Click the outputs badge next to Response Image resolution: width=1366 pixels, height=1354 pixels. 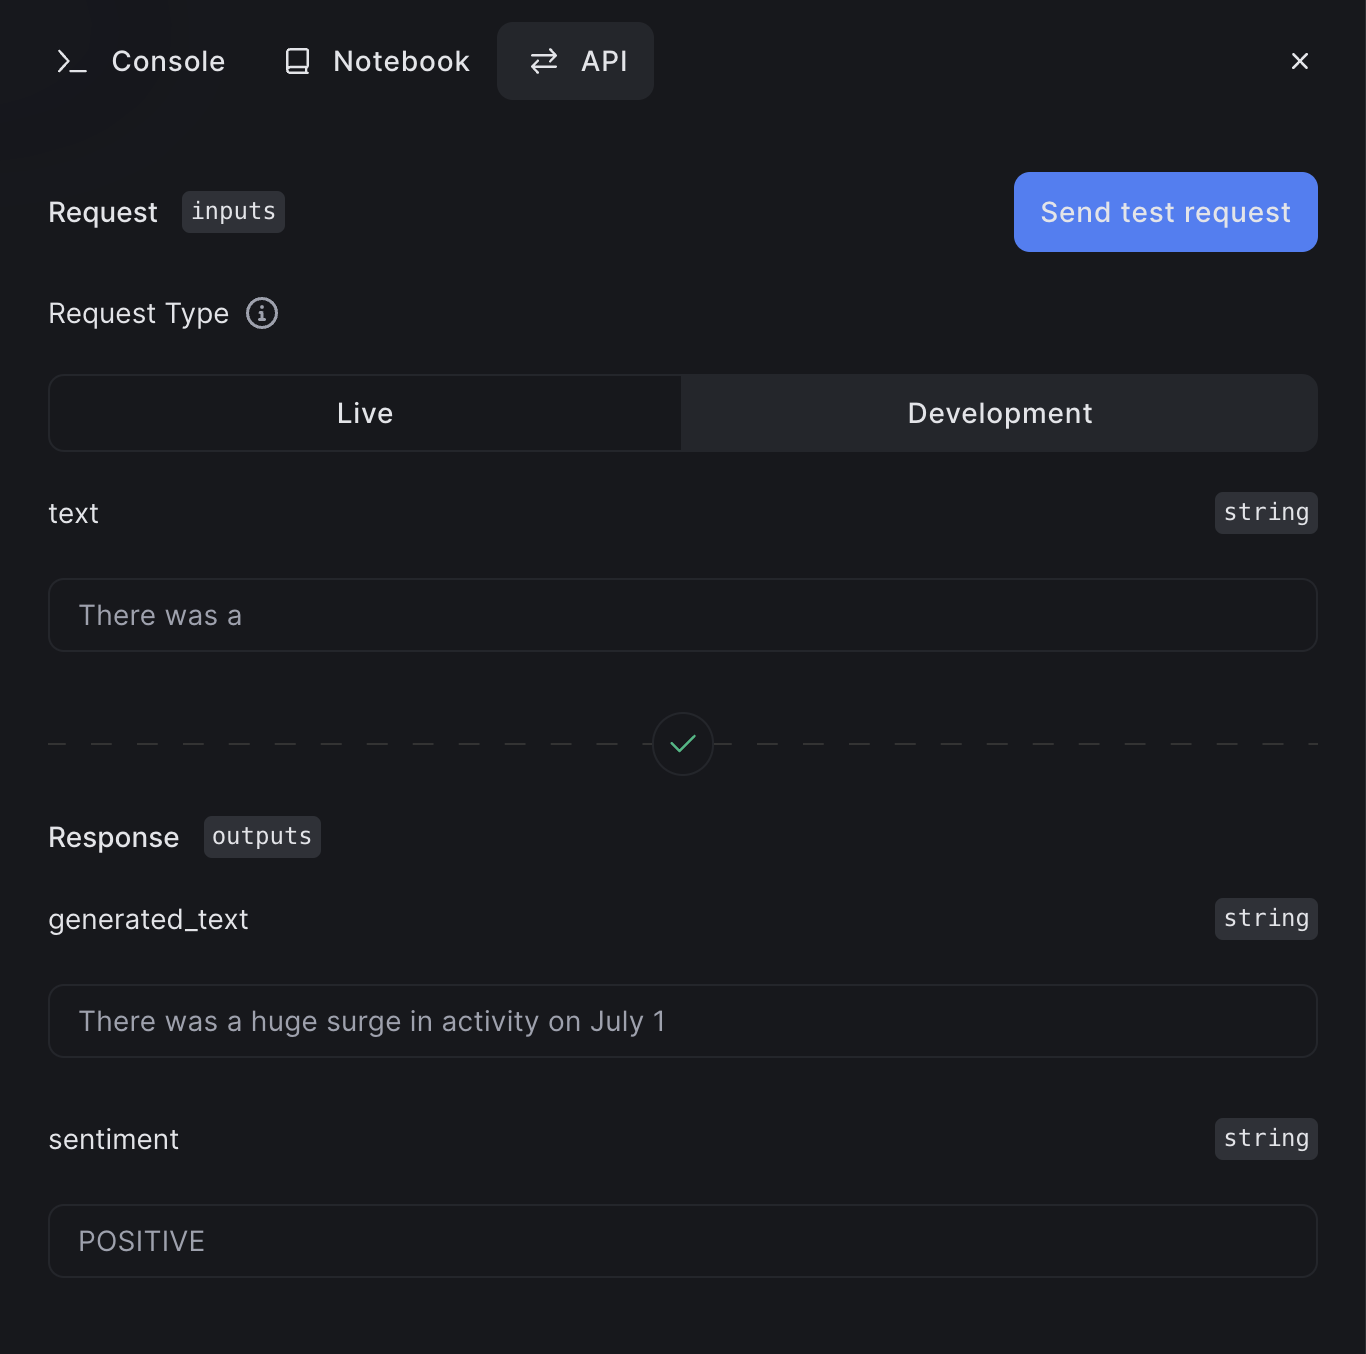coord(262,837)
